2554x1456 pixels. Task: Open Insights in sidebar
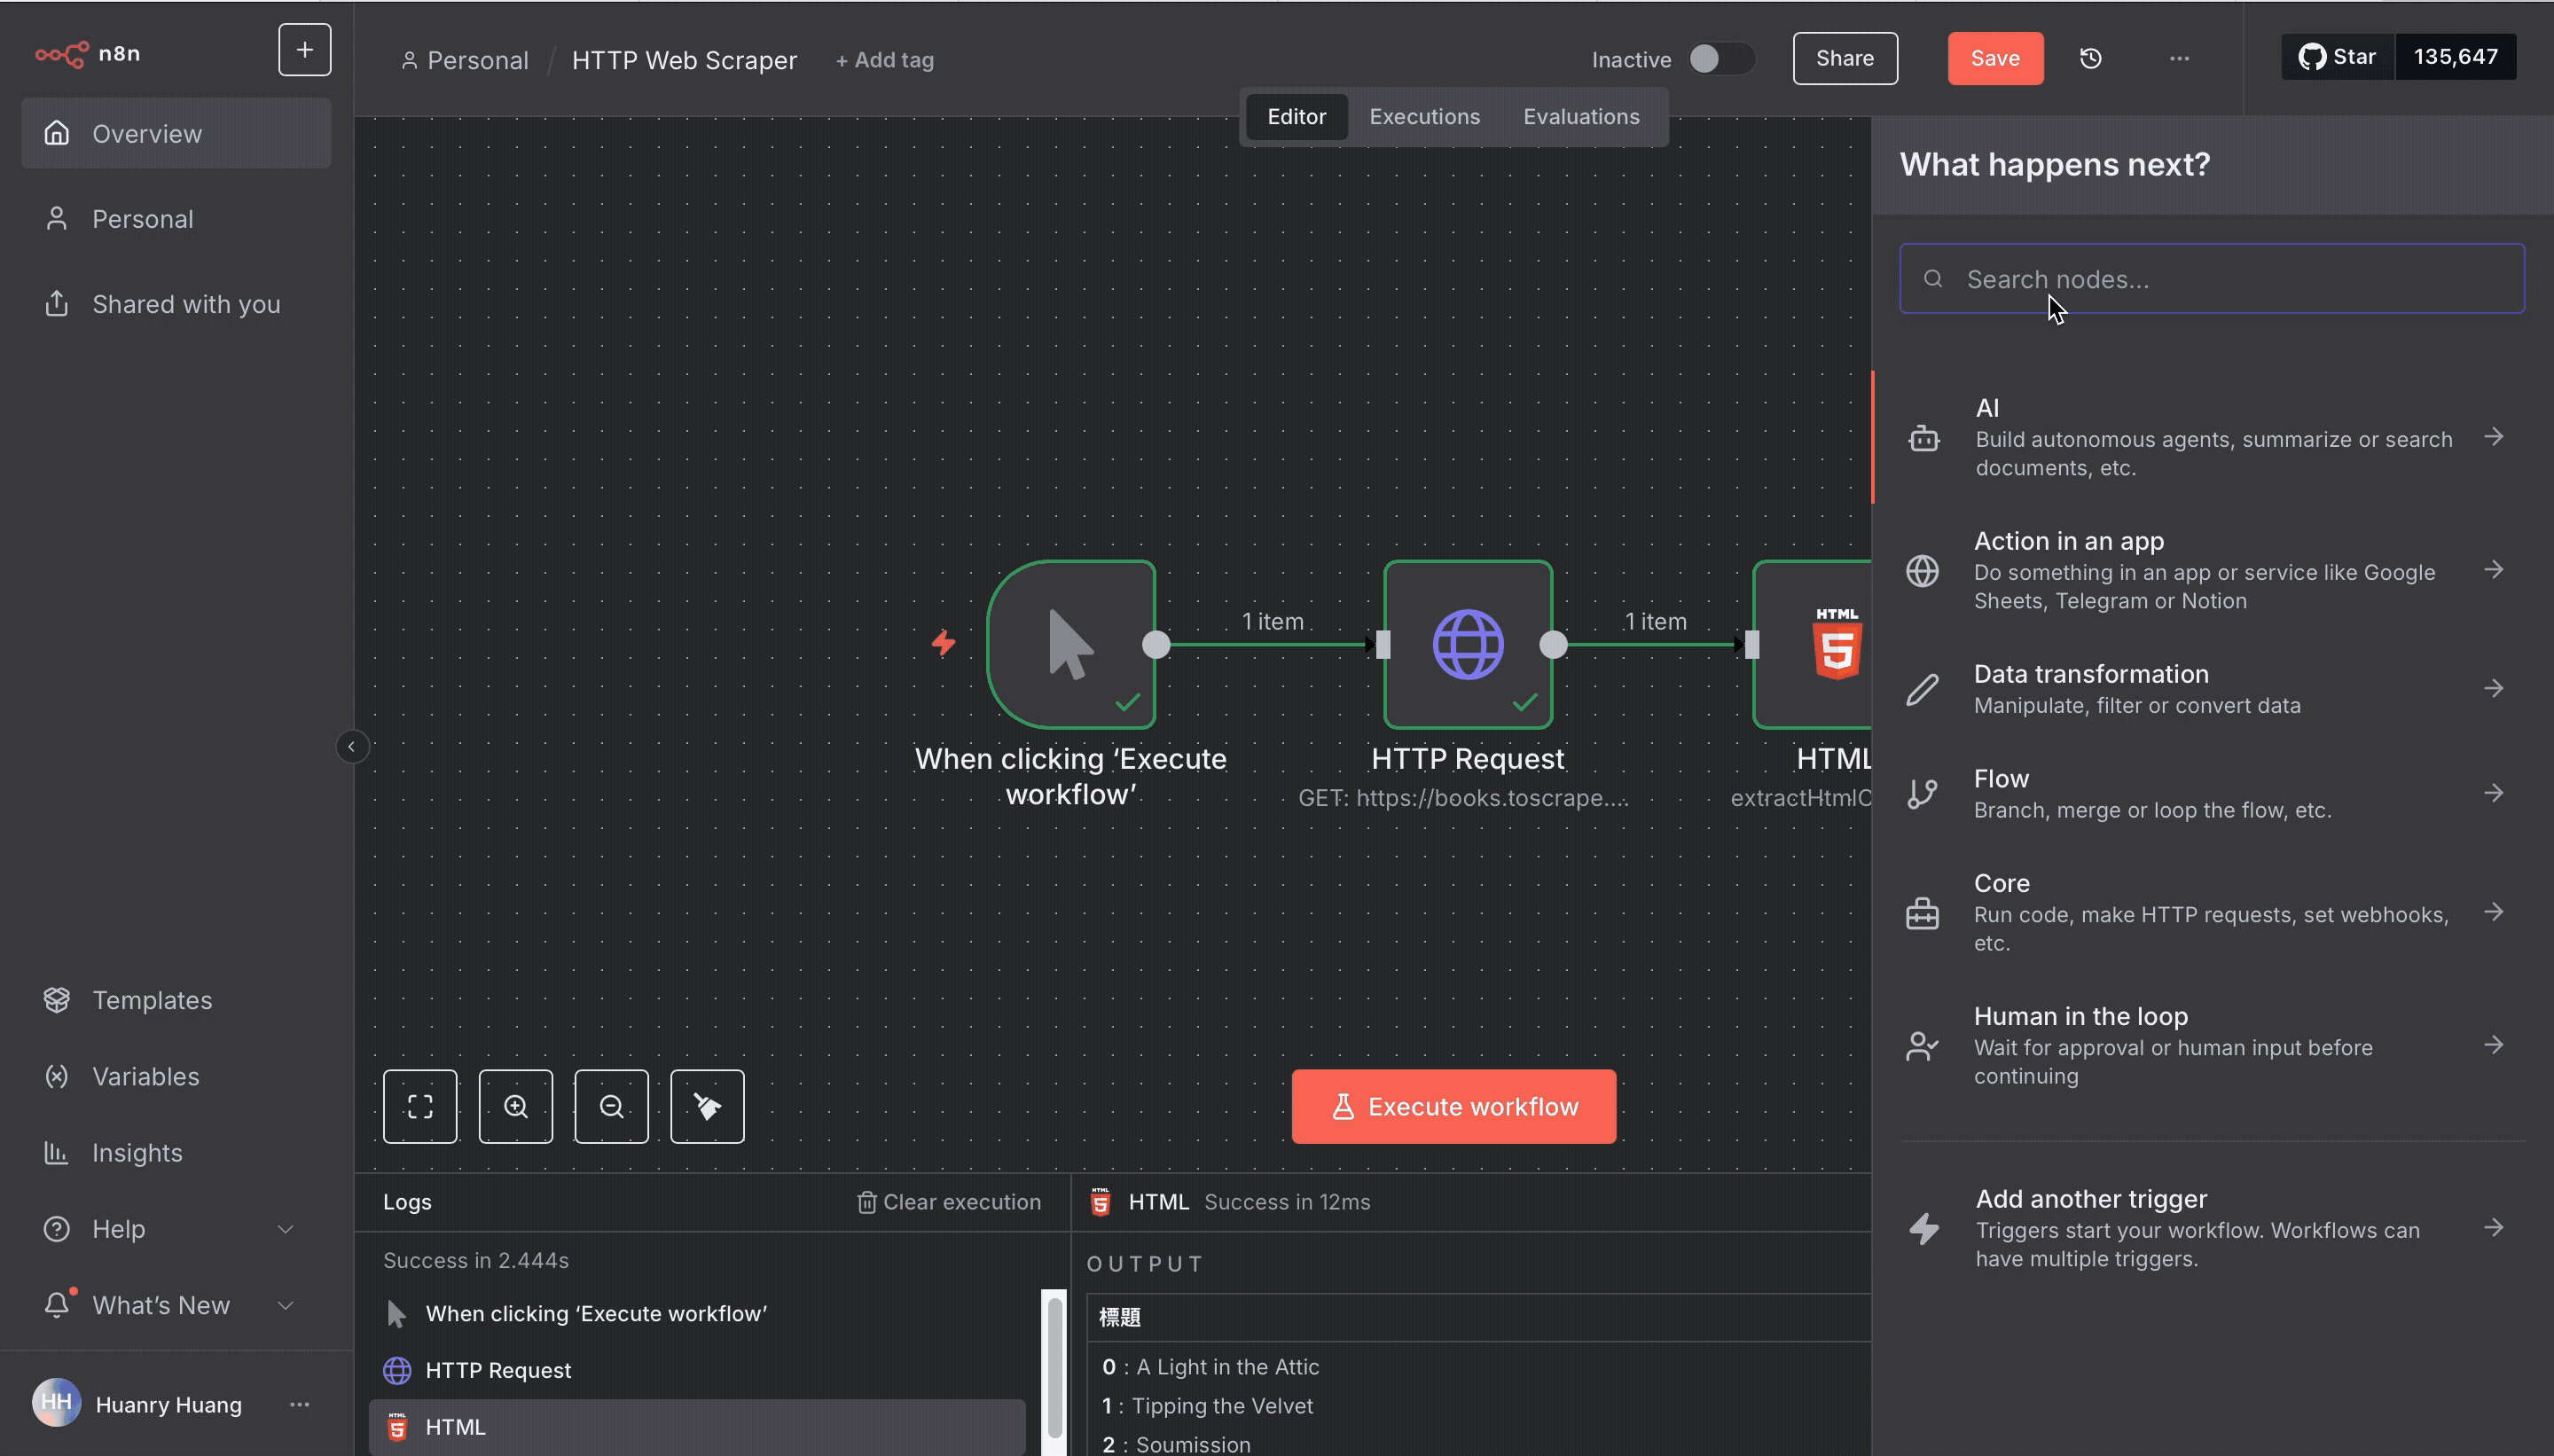coord(176,1153)
